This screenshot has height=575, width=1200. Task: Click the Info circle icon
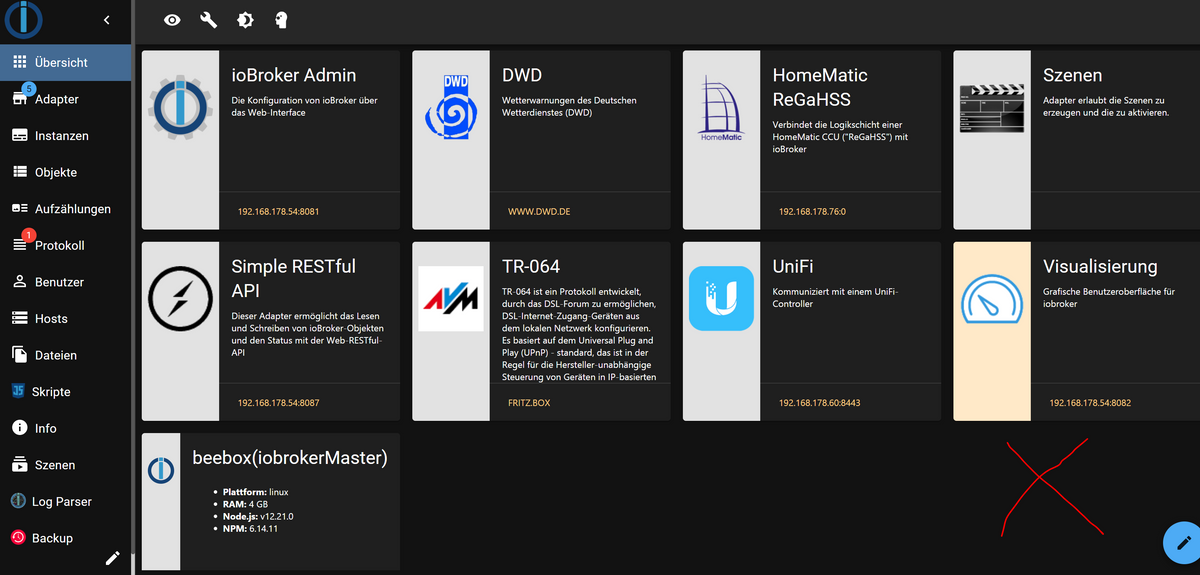point(19,428)
